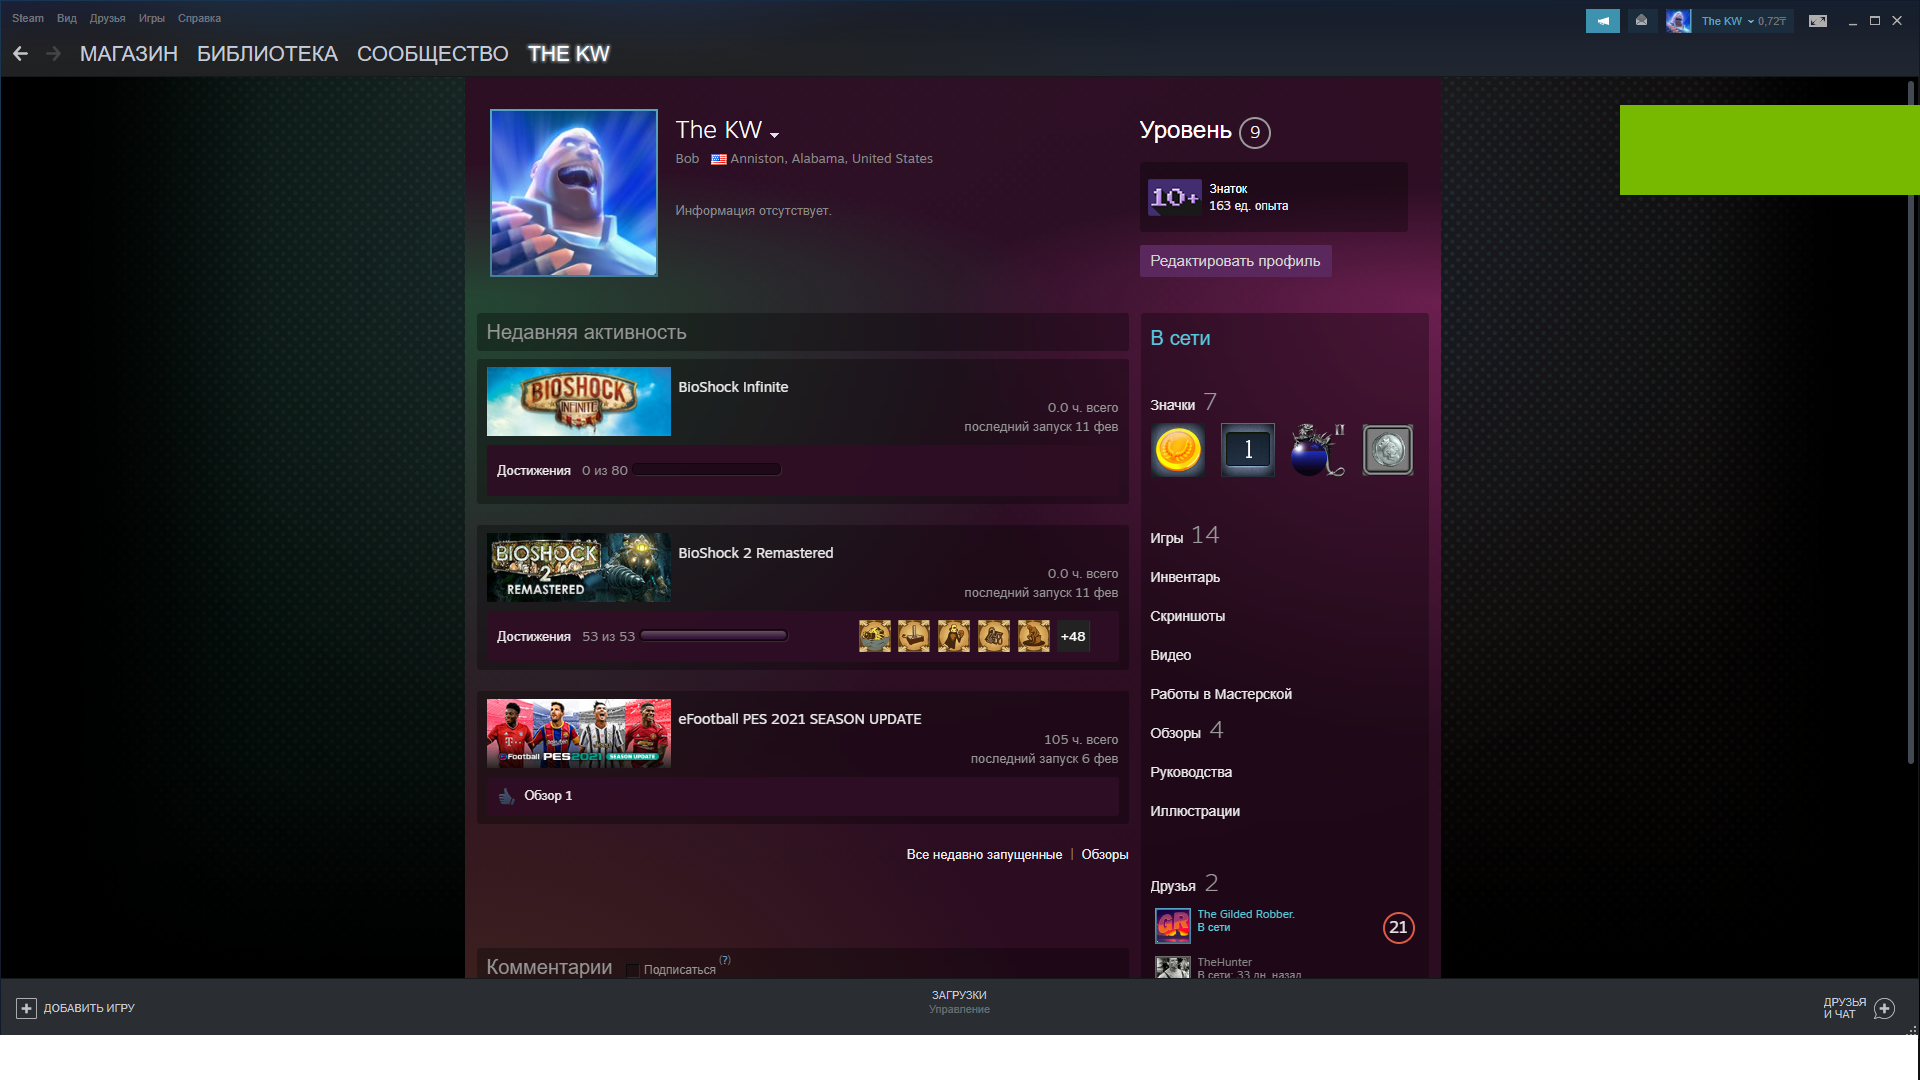Open the announcements megaphone icon

pyautogui.click(x=1602, y=20)
